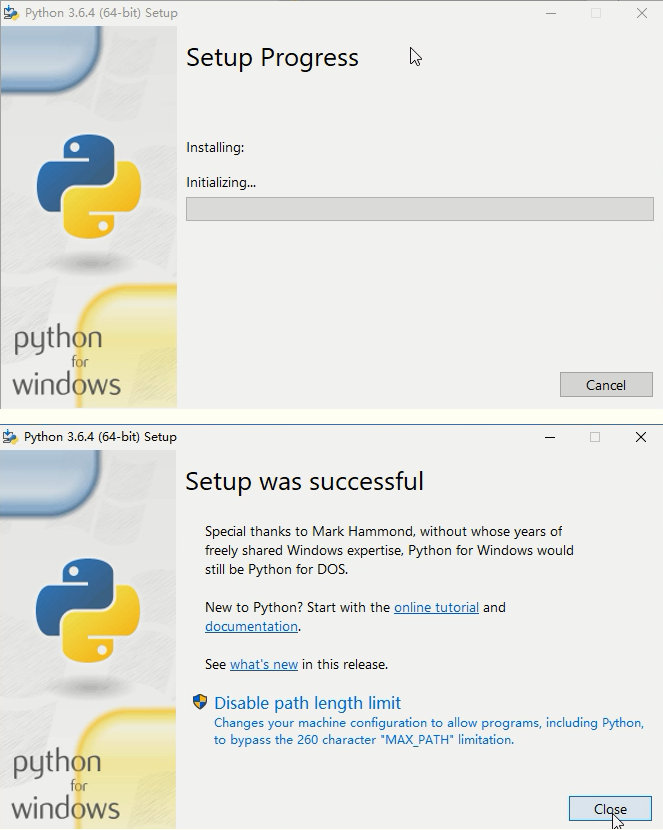Click the Python logo in Setup was successful window
The width and height of the screenshot is (663, 830).
tap(88, 610)
